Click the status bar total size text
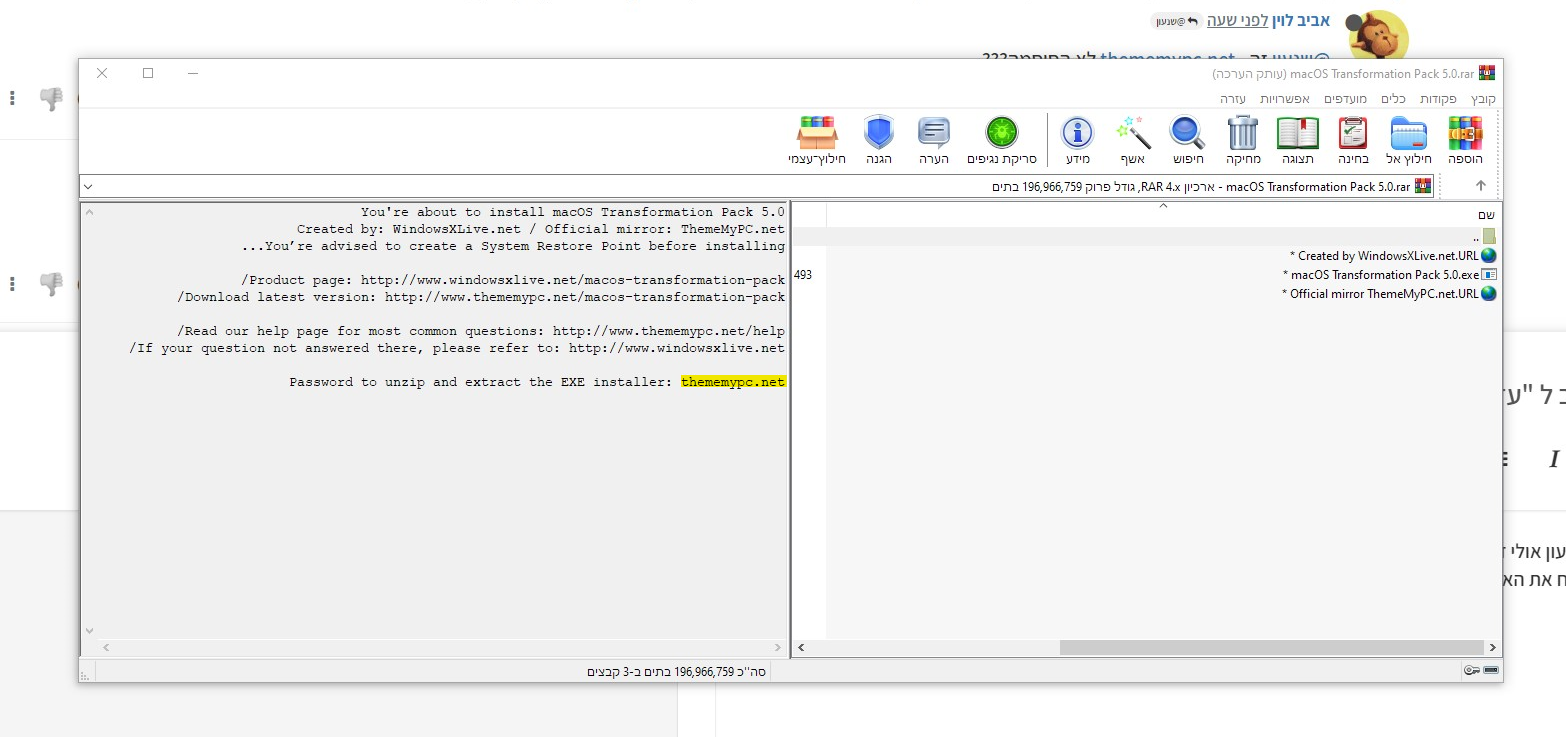Viewport: 1566px width, 737px height. (x=676, y=671)
